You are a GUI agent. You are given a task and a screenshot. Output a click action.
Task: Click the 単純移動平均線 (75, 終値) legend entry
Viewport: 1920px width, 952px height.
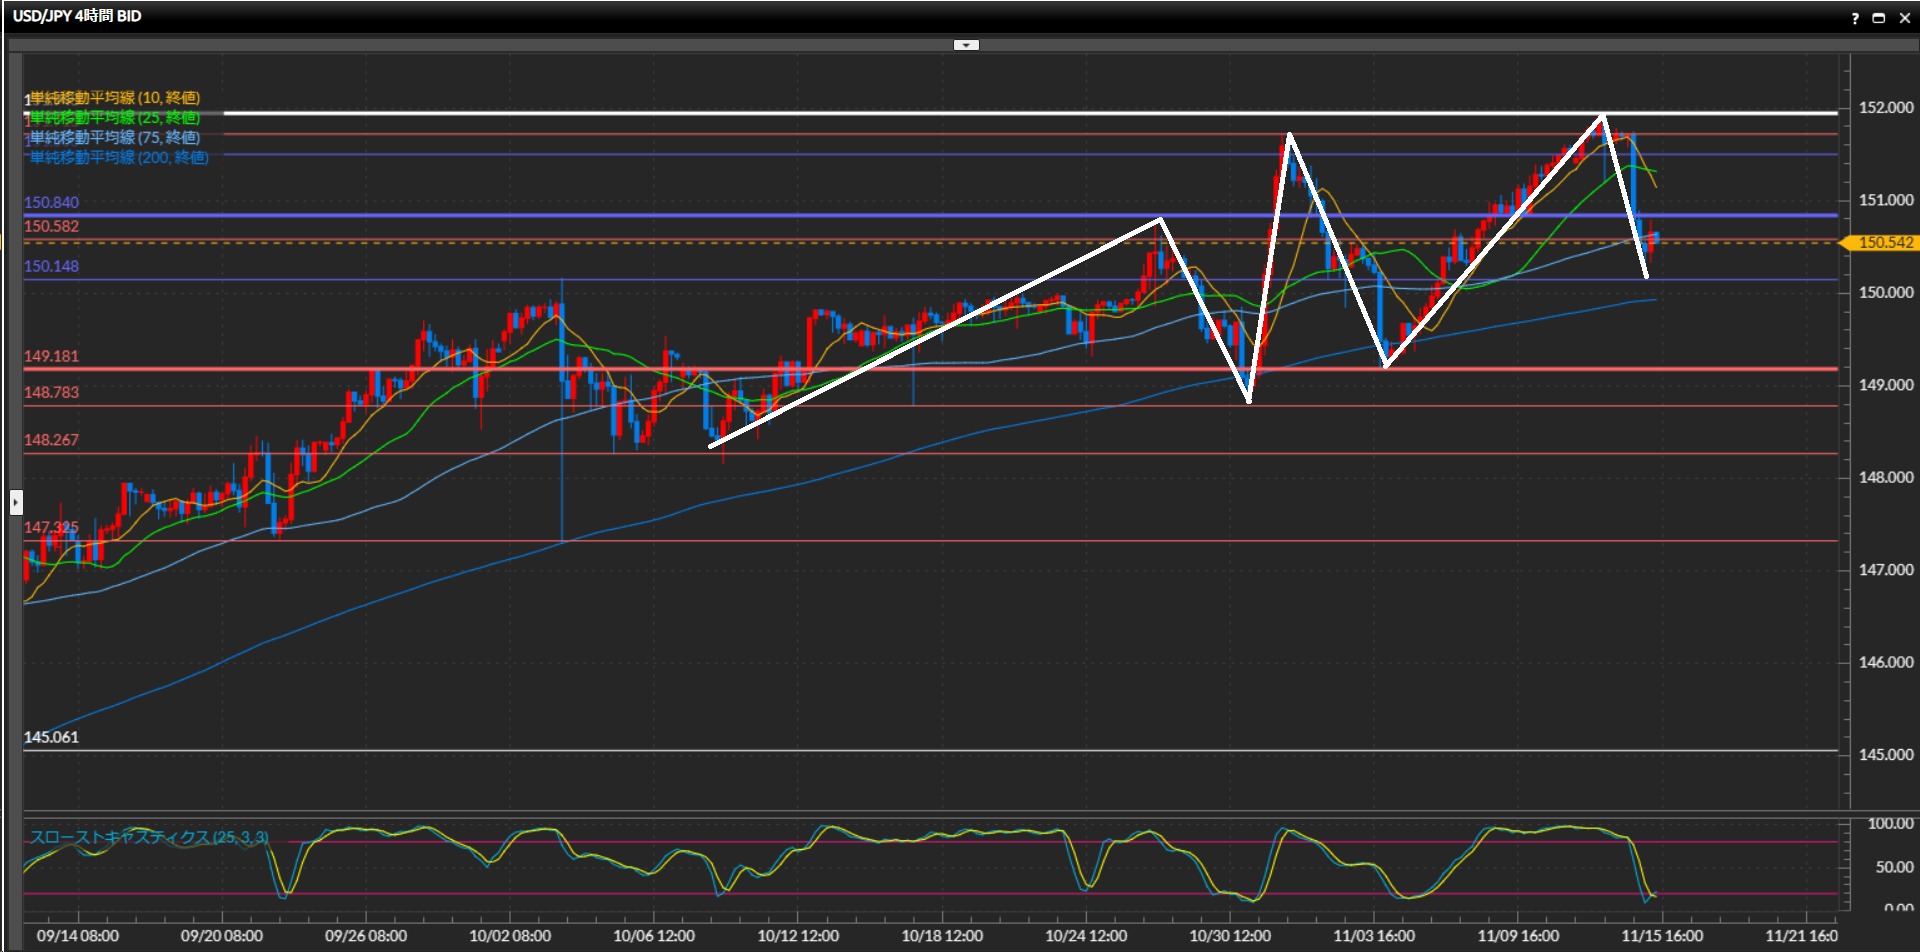(x=114, y=138)
